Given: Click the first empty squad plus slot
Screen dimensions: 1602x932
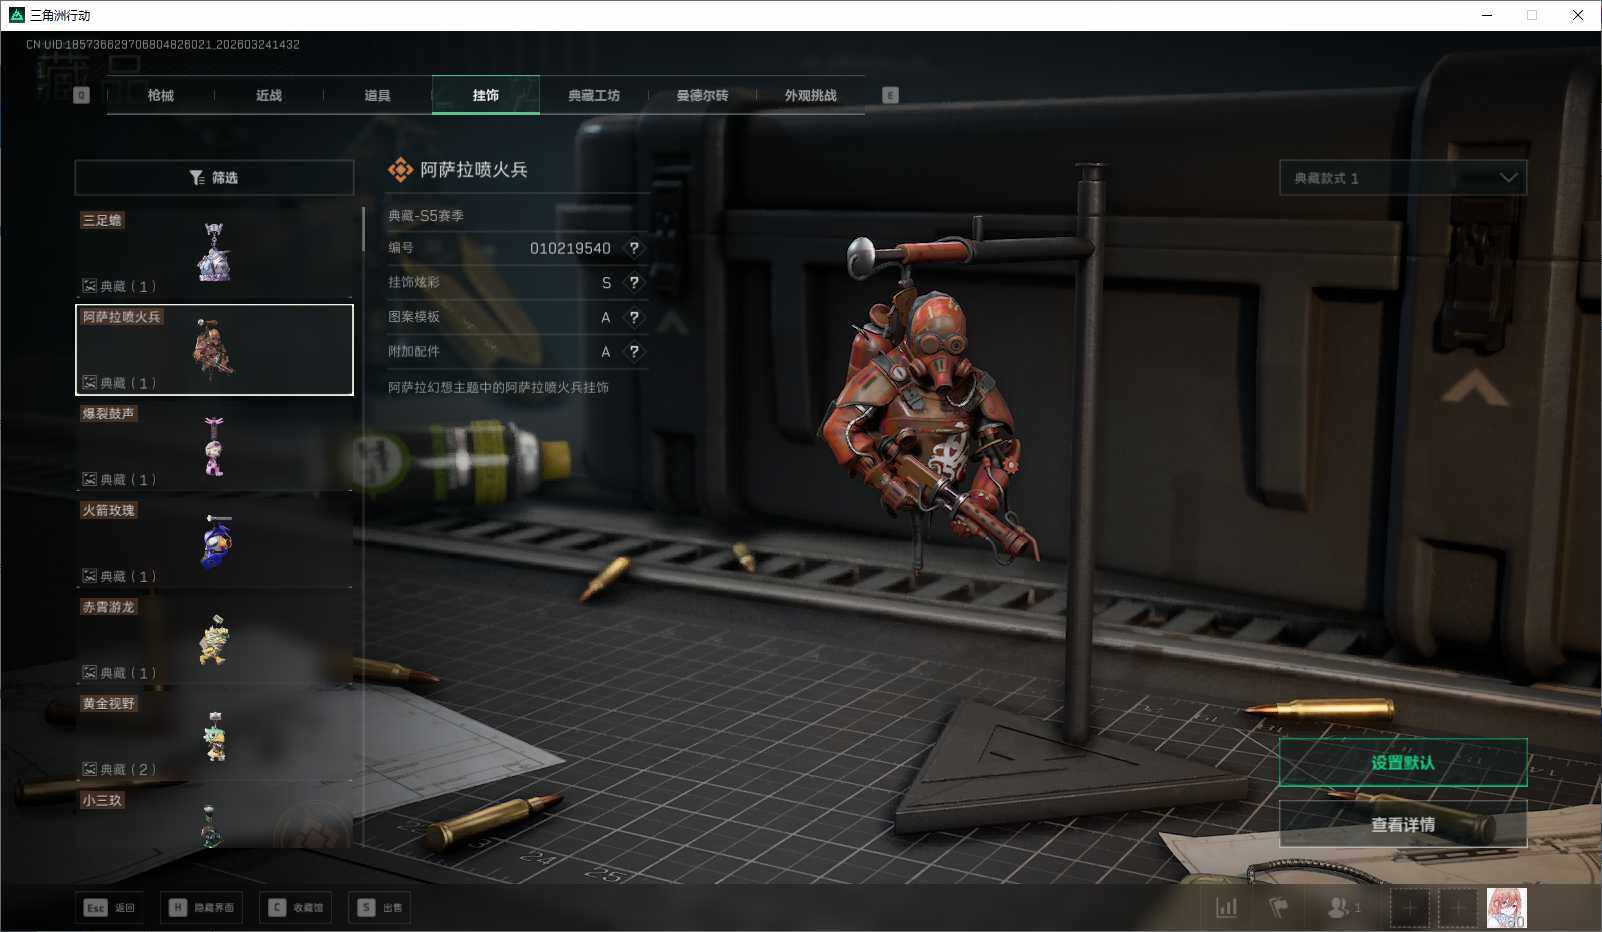Looking at the screenshot, I should 1409,907.
